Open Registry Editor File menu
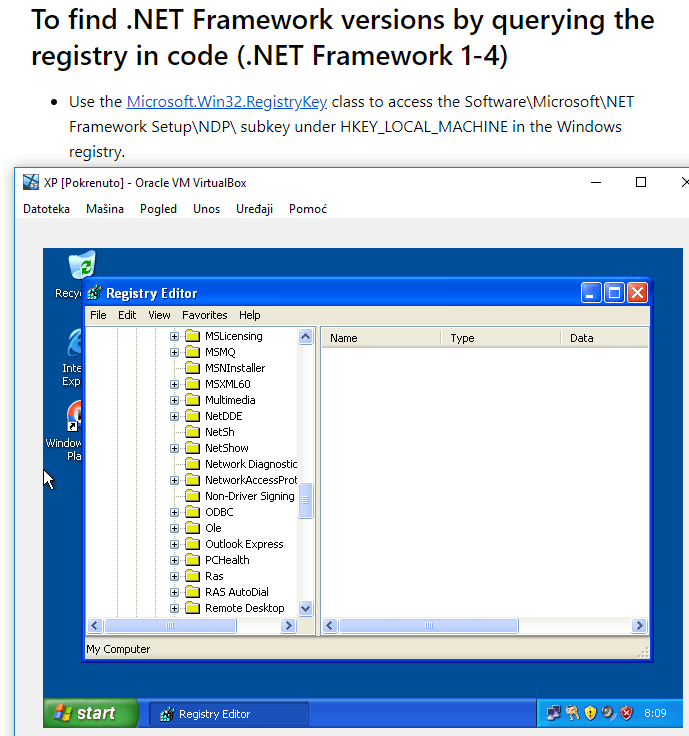The height and width of the screenshot is (736, 689). 98,315
